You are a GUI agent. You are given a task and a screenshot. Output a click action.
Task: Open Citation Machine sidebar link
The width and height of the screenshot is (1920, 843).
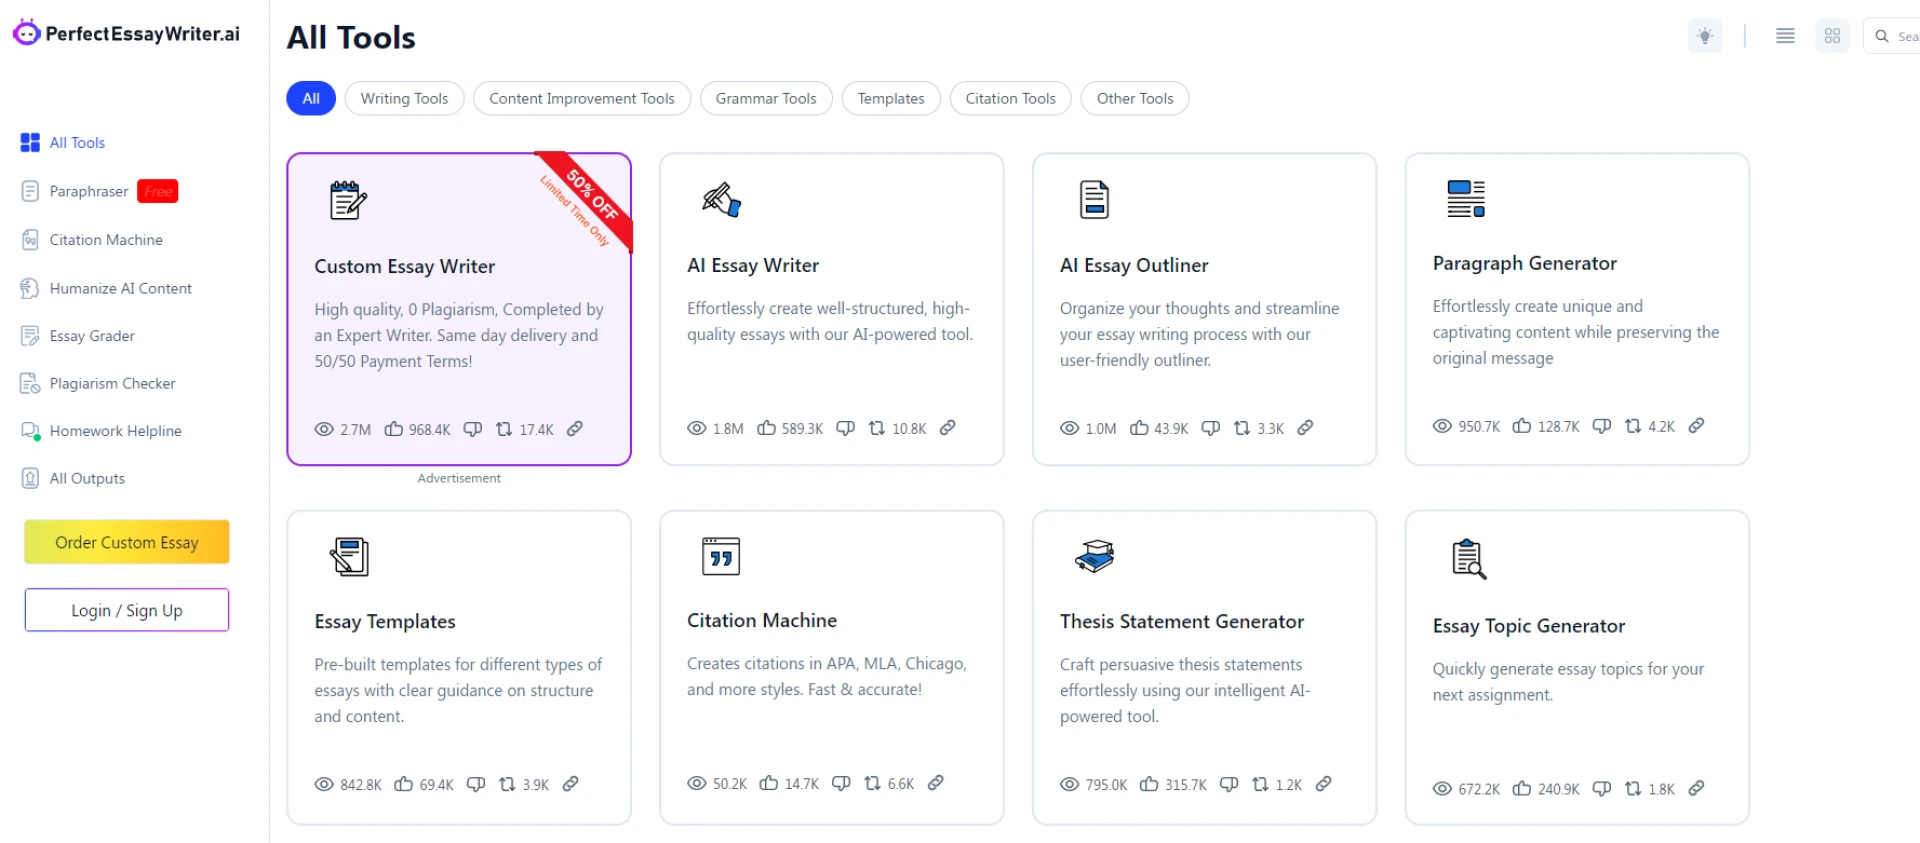pos(92,240)
